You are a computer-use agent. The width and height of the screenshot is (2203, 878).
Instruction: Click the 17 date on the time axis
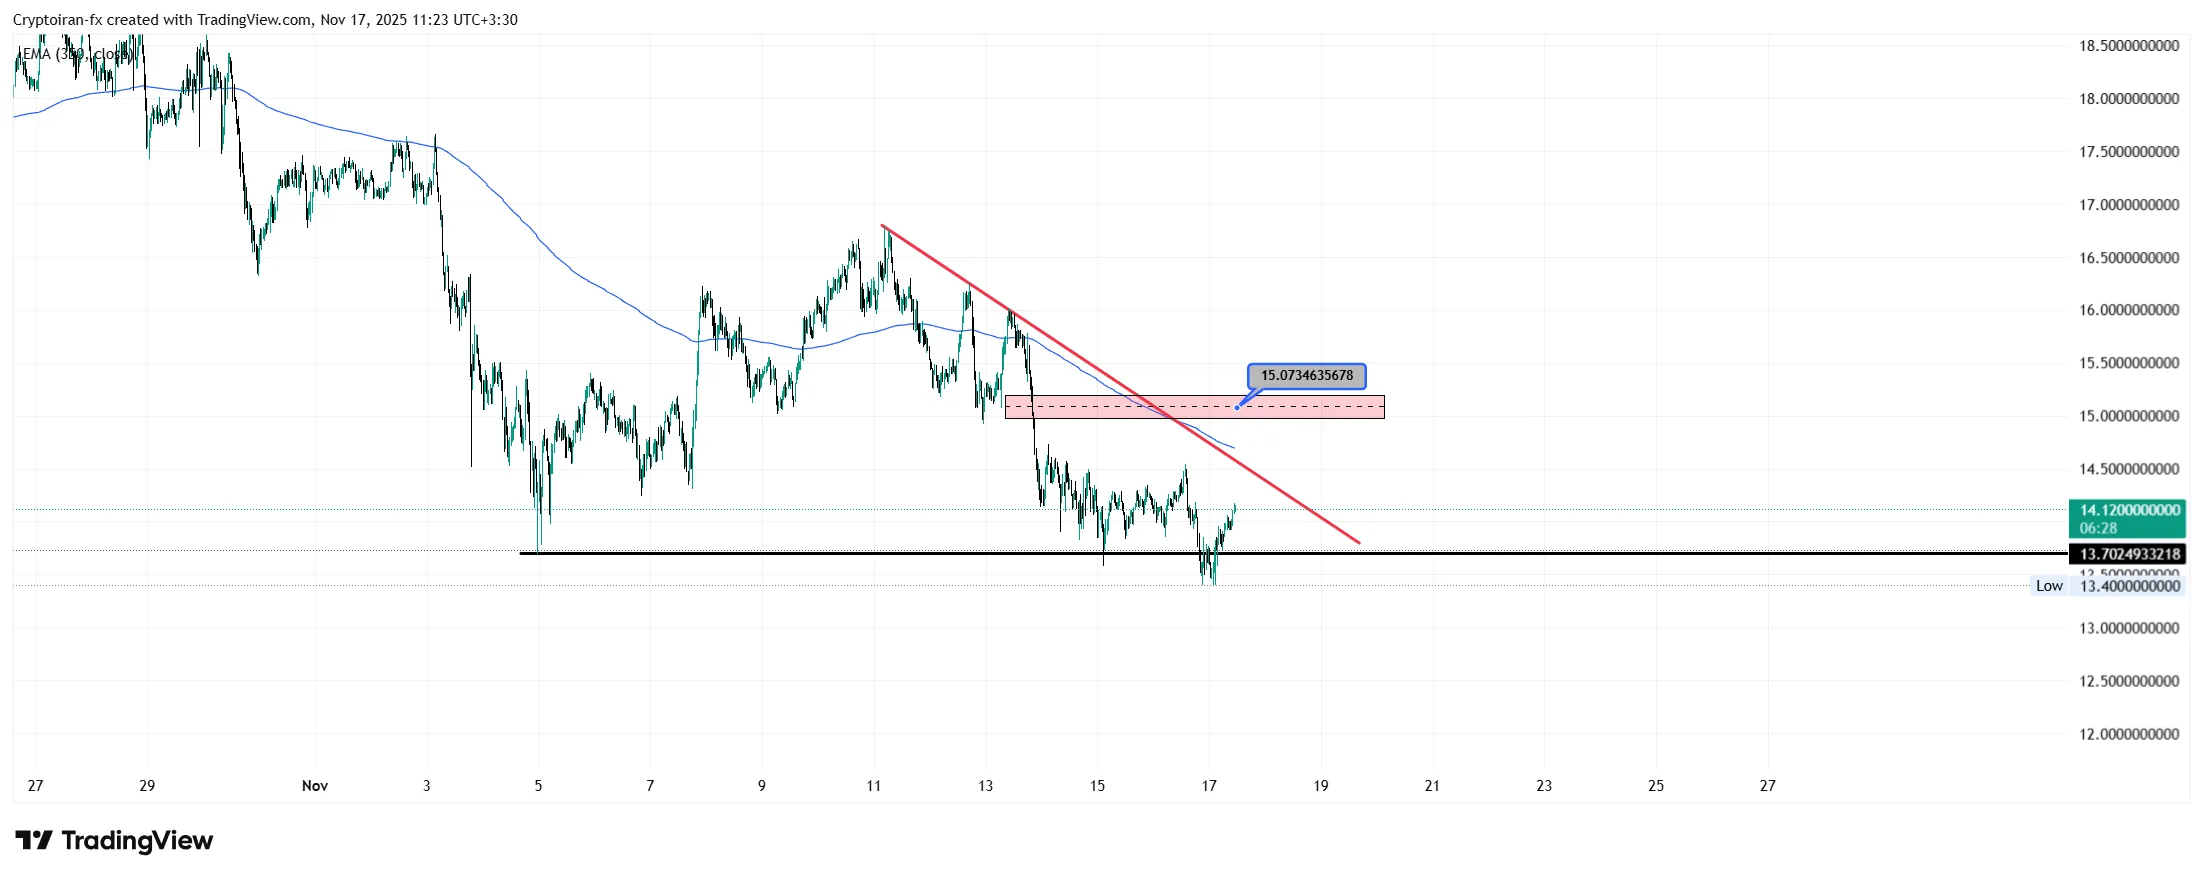point(1209,786)
